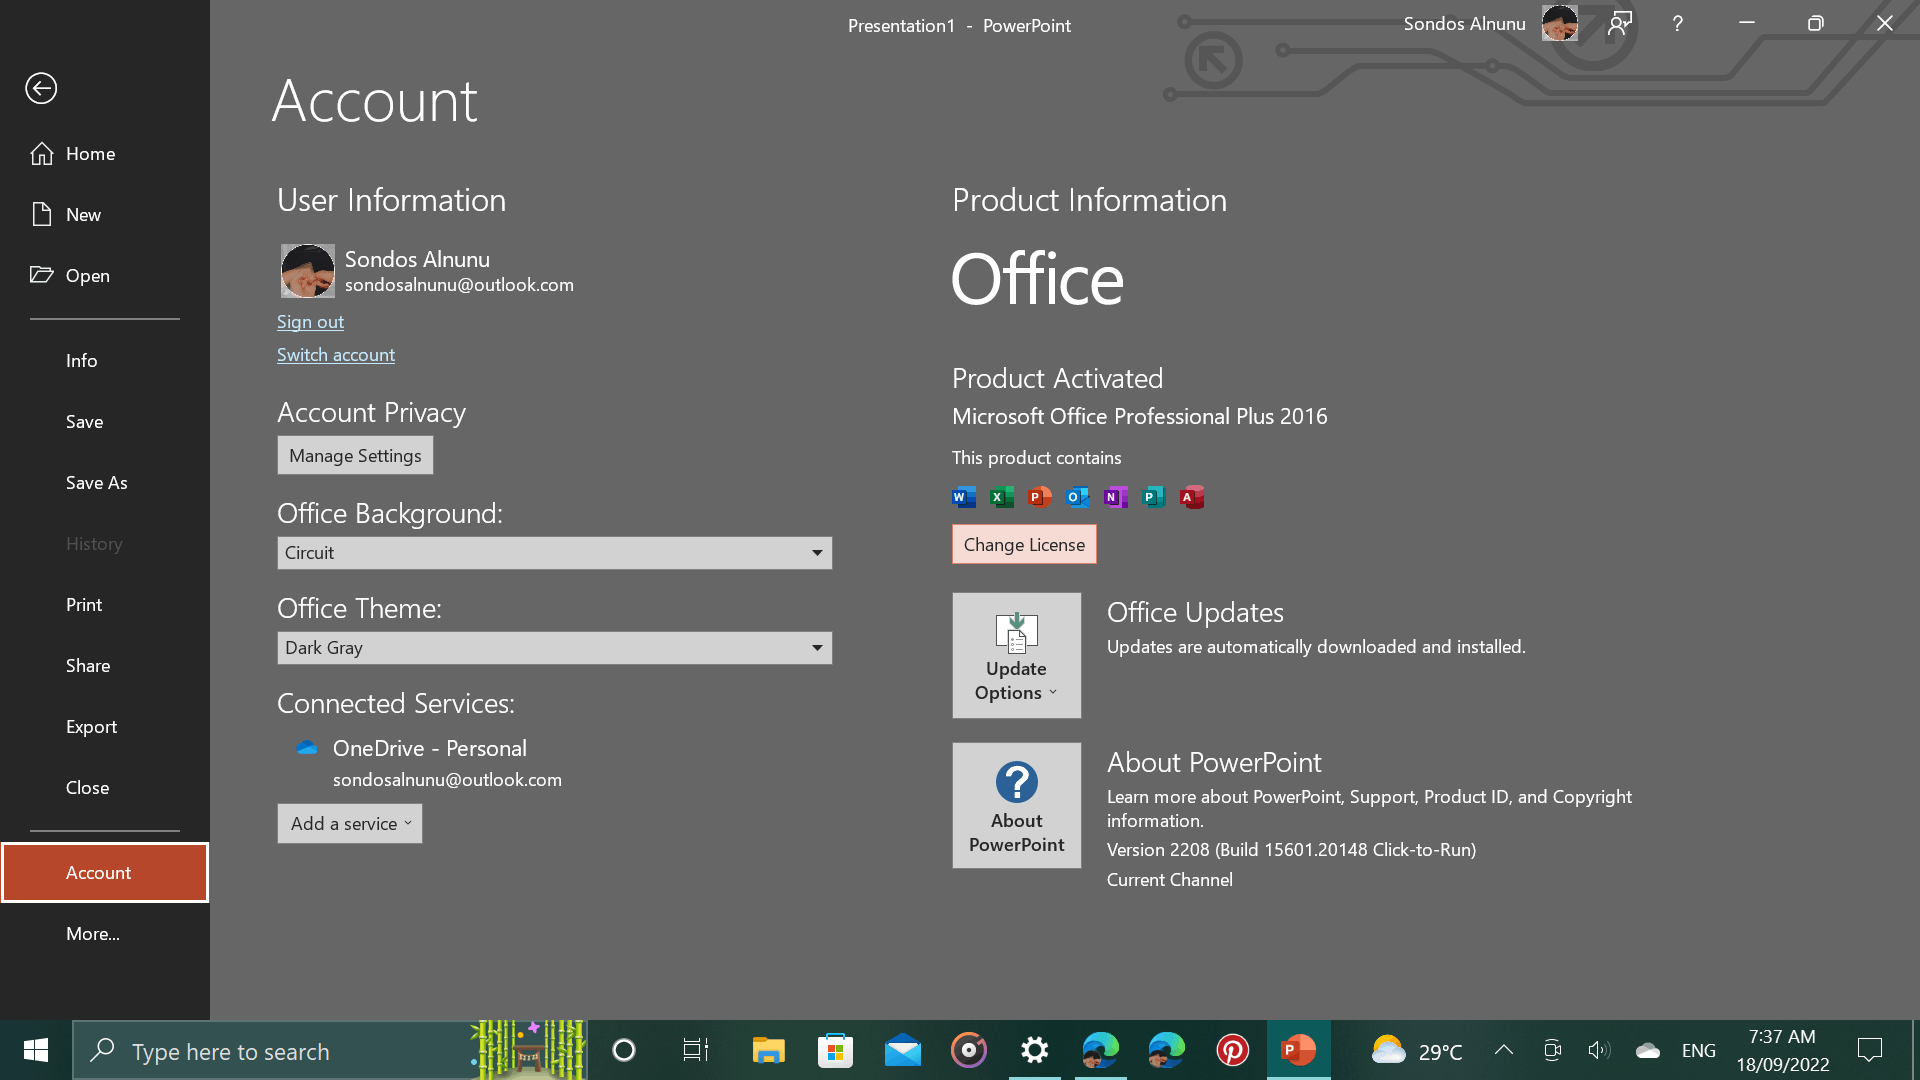Select Open in the backstage sidebar
Viewport: 1920px width, 1080px height.
[105, 276]
